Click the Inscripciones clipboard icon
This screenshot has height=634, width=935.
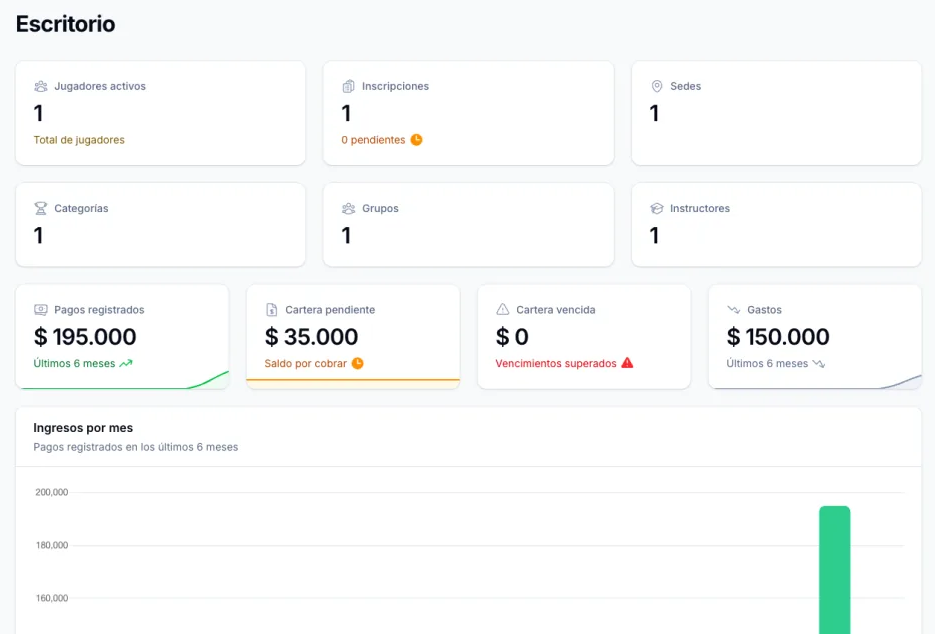(348, 86)
